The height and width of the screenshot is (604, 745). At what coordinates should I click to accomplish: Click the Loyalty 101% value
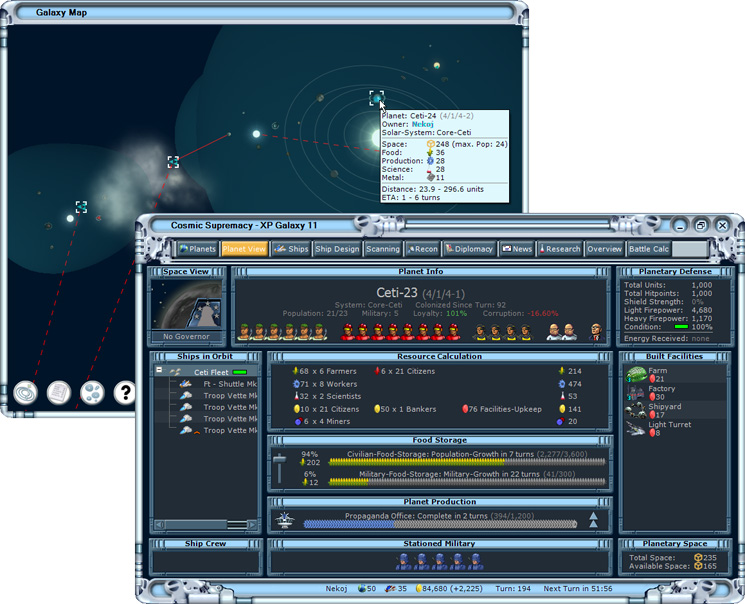tap(457, 314)
